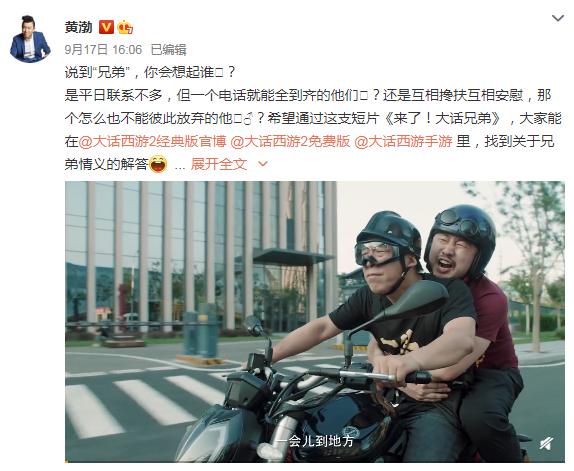Click the arrow next to 展开全文
The height and width of the screenshot is (471, 574).
click(x=263, y=164)
